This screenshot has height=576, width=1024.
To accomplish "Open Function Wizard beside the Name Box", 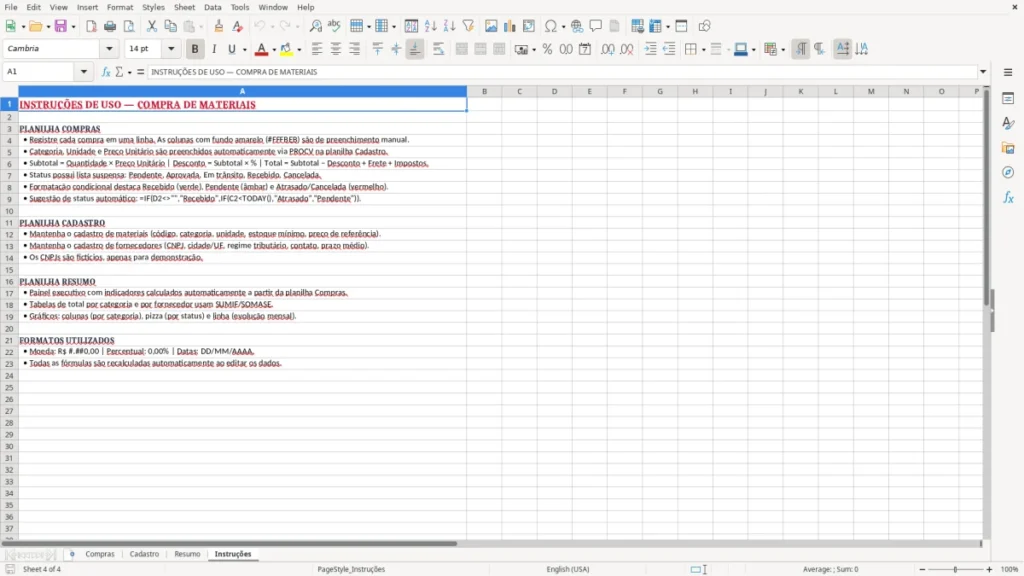I will pos(106,72).
